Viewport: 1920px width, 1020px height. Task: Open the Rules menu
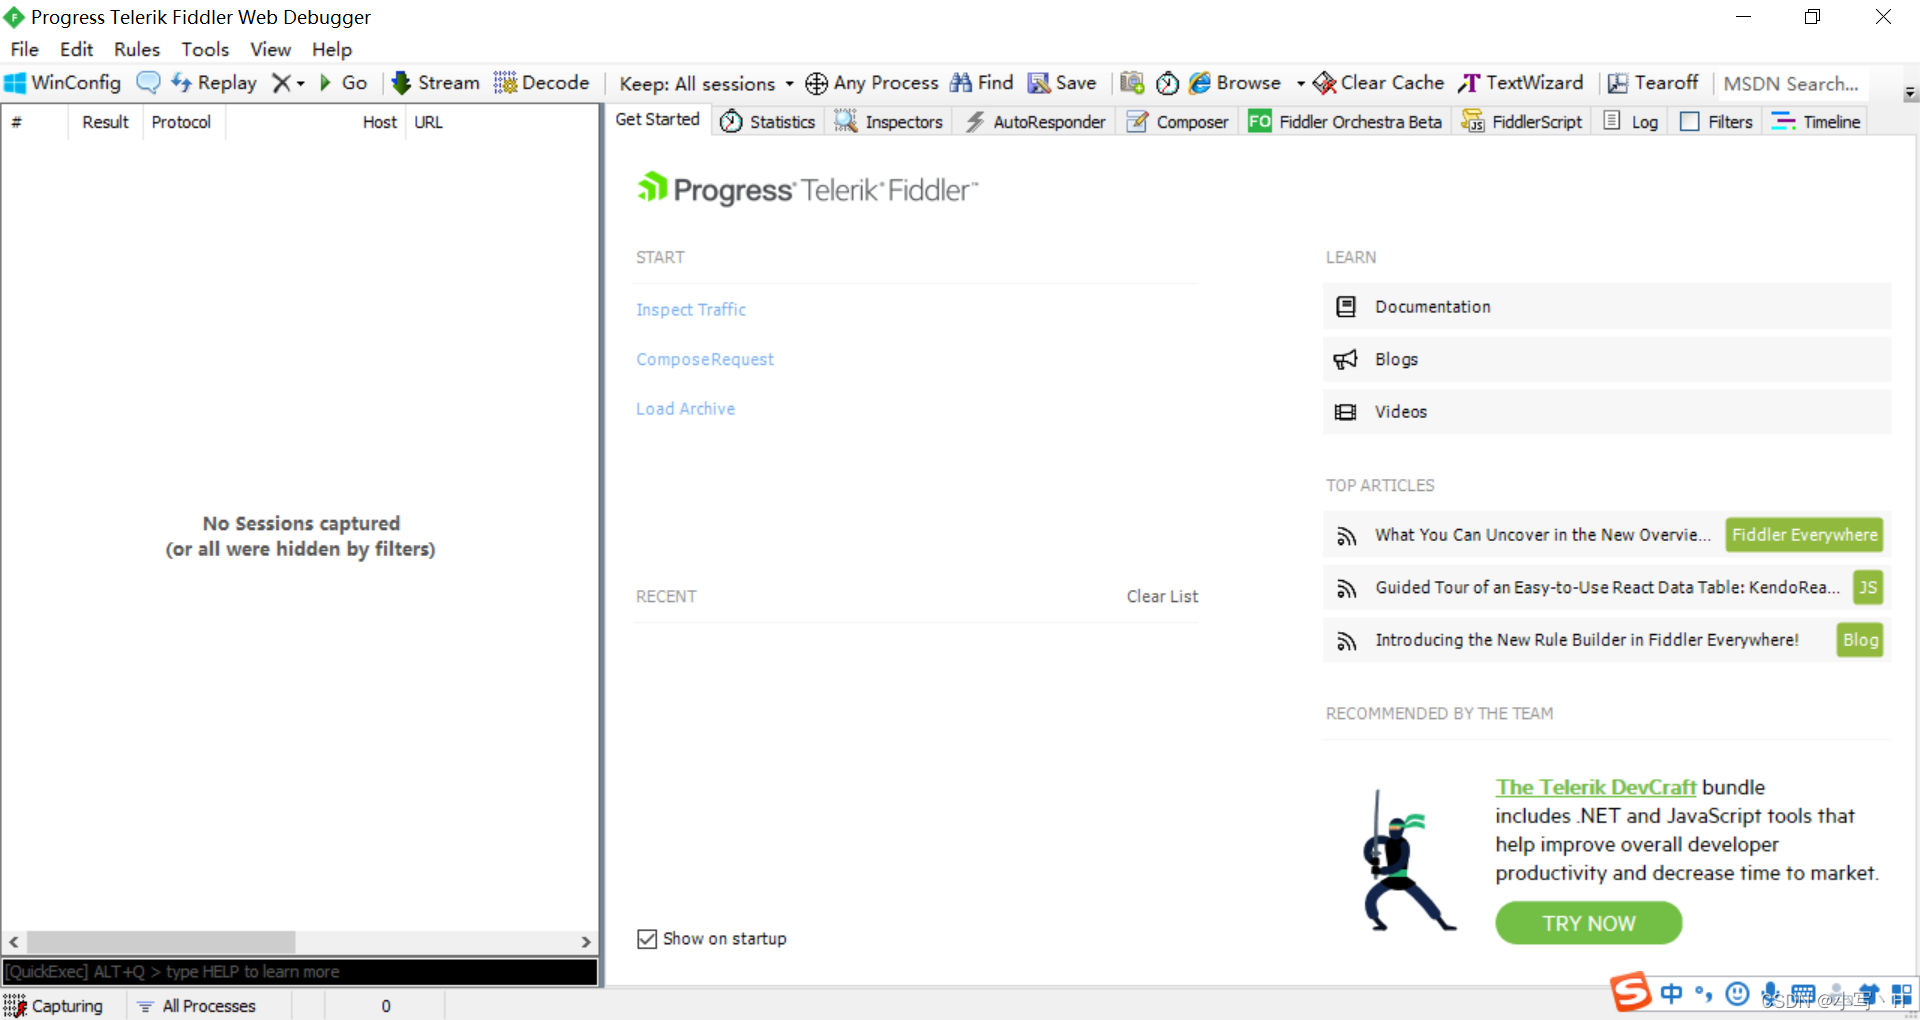(137, 49)
